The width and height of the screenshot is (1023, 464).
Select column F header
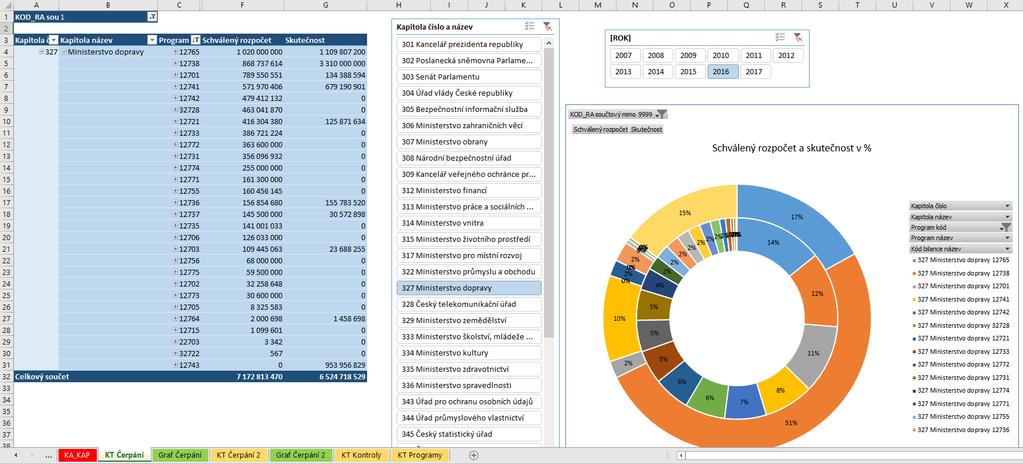242,5
